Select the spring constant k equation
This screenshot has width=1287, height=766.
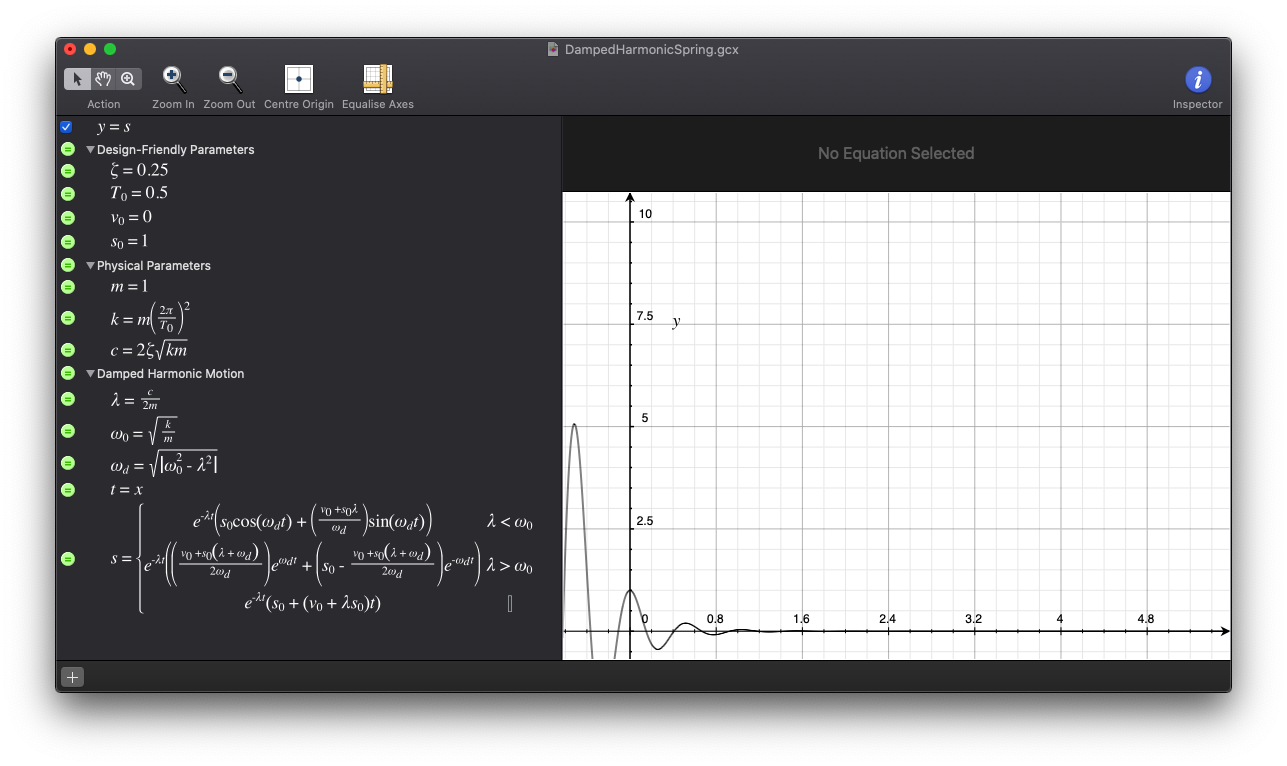point(150,318)
